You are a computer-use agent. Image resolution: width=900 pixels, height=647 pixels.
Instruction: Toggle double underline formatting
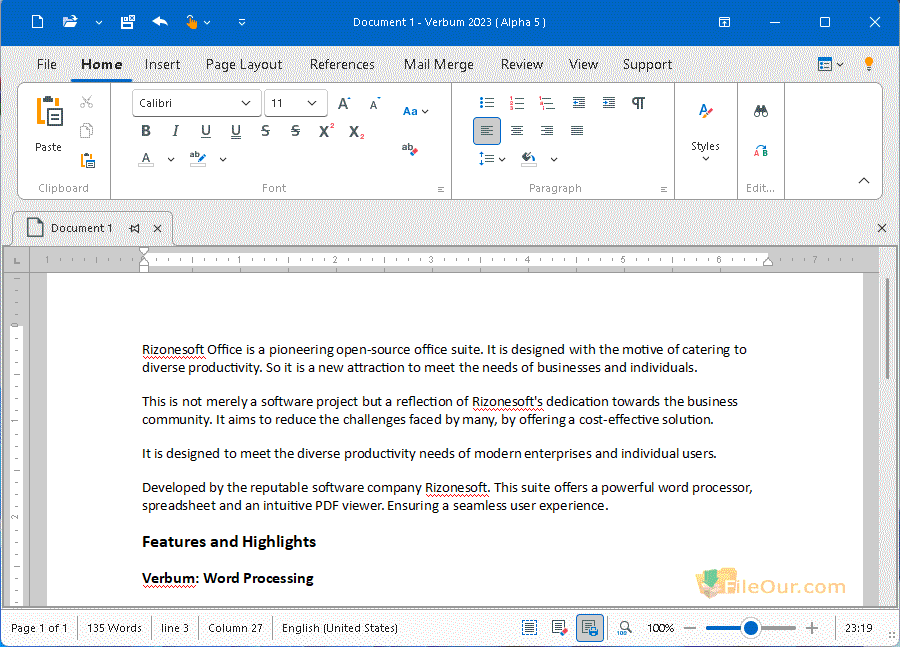(235, 131)
